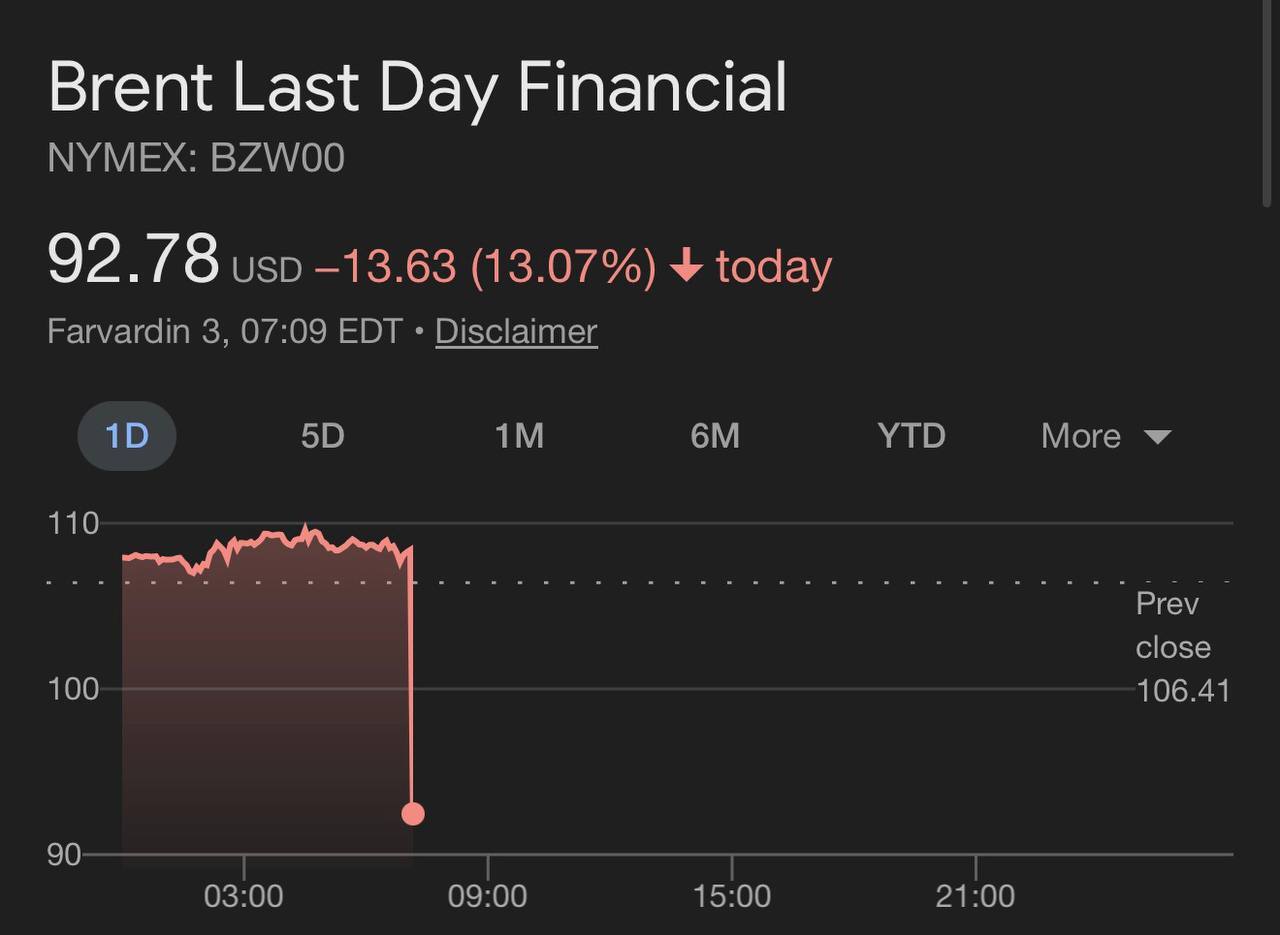Click the Brent Last Day Financial title
This screenshot has width=1280, height=935.
click(x=417, y=86)
